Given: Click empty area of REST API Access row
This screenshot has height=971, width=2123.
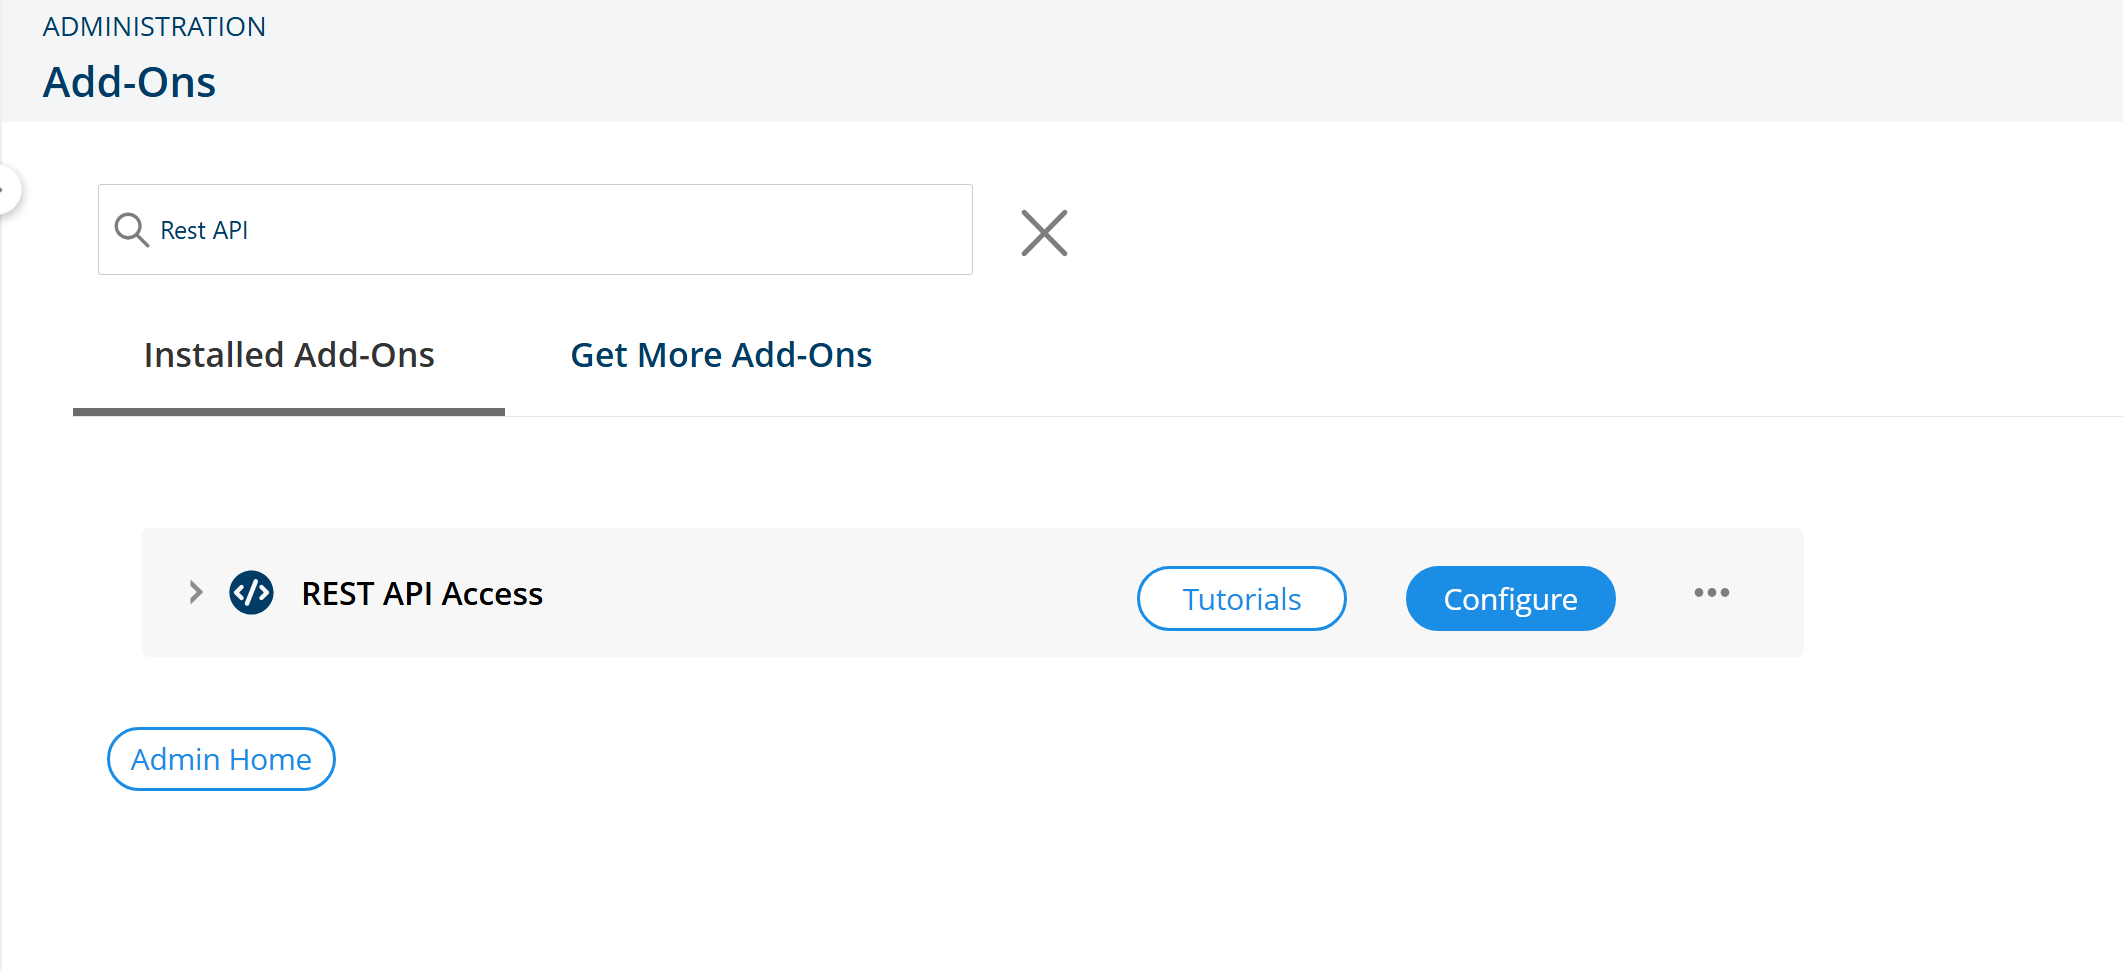Looking at the screenshot, I should [840, 593].
